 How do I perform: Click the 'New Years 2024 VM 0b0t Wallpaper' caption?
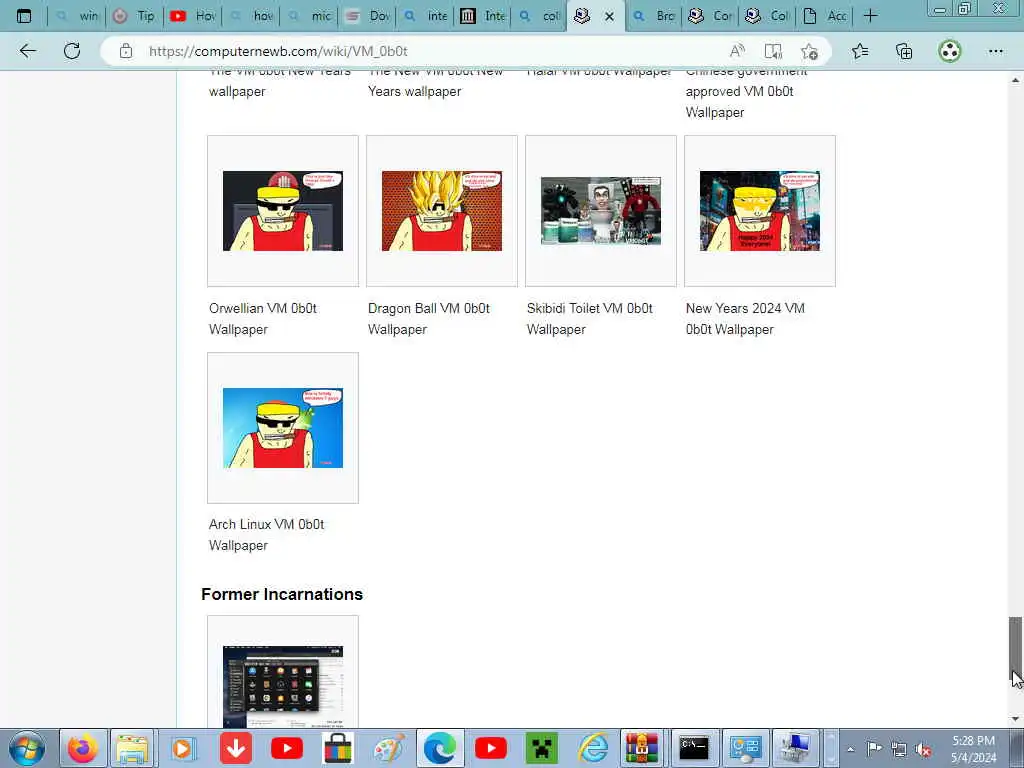click(x=745, y=319)
